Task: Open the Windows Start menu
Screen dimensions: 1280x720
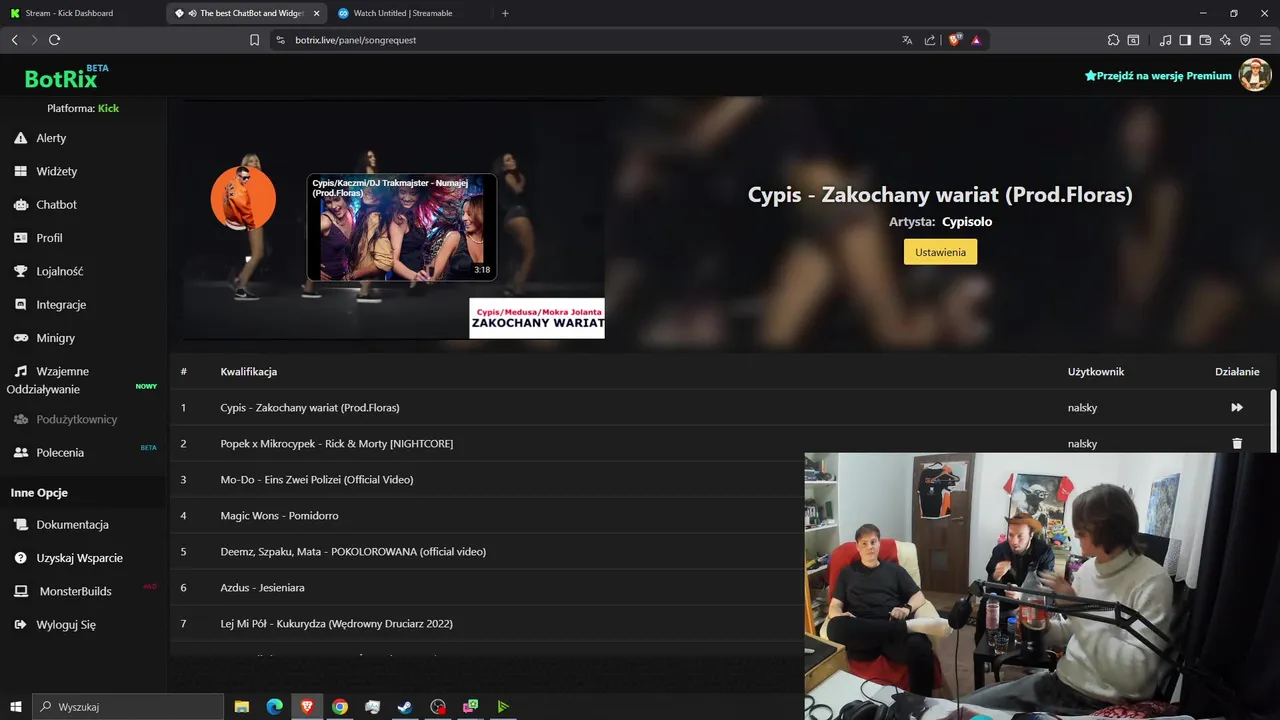Action: 16,707
